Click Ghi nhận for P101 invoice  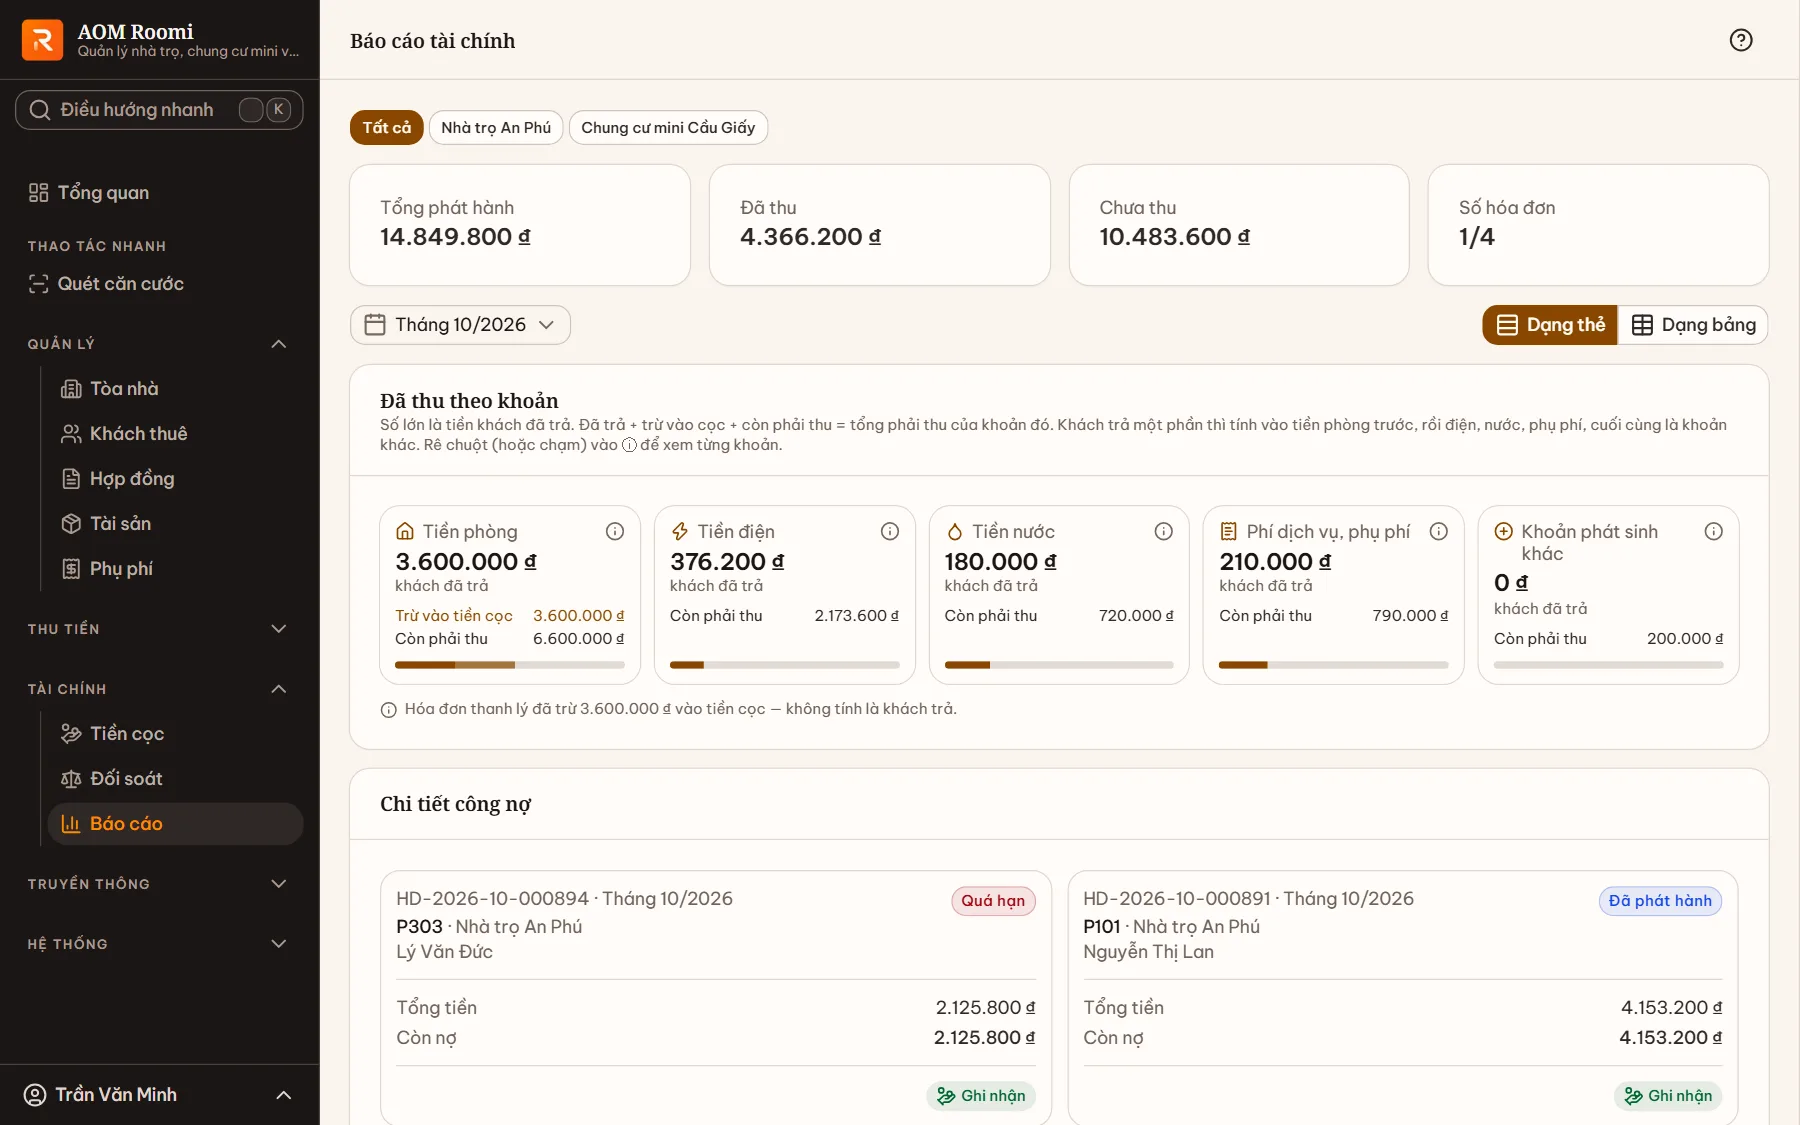(x=1668, y=1096)
